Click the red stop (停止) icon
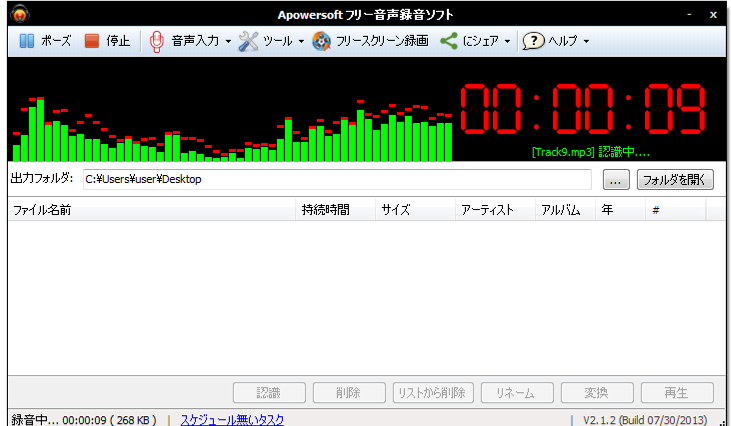This screenshot has height=426, width=731. [92, 41]
